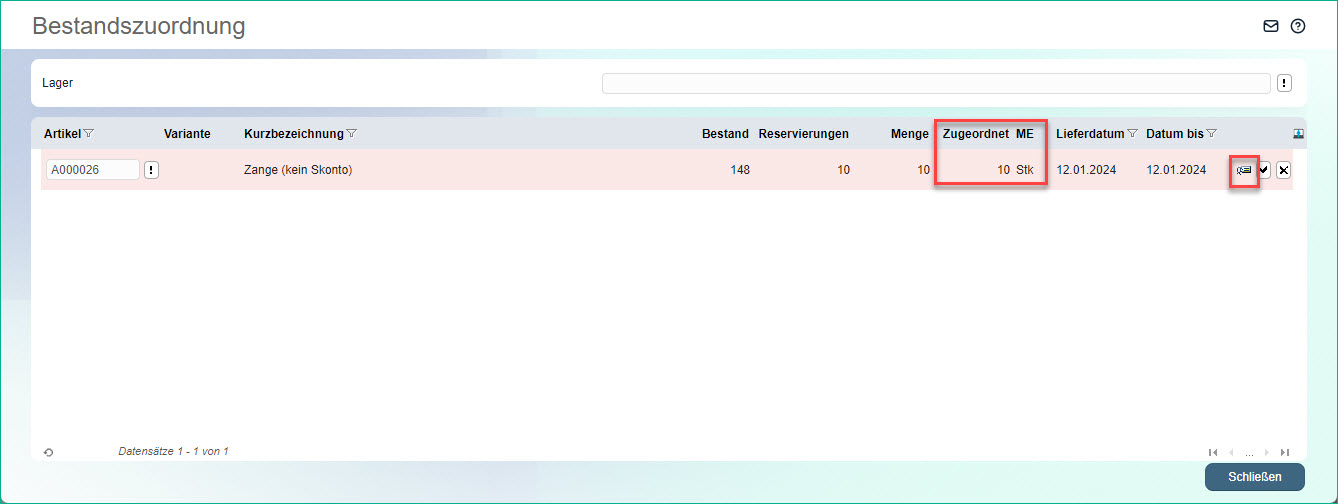
Task: Click the Datensätze 1 - 1 von 1 label
Action: (x=173, y=452)
